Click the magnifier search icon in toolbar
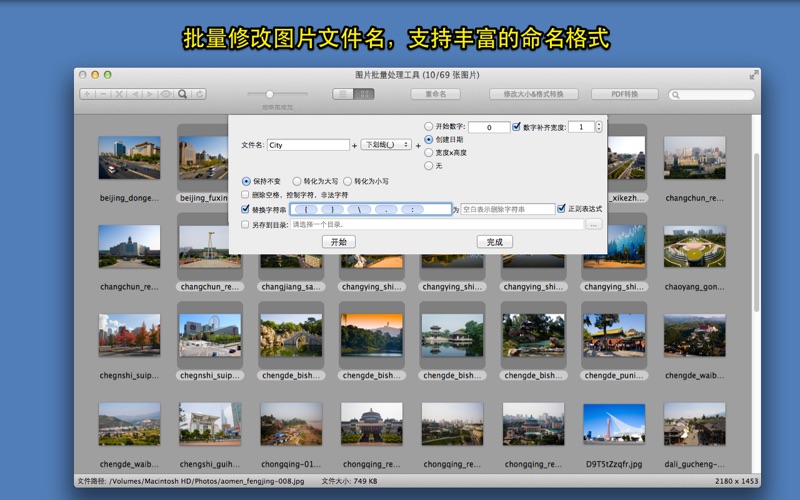 [182, 94]
